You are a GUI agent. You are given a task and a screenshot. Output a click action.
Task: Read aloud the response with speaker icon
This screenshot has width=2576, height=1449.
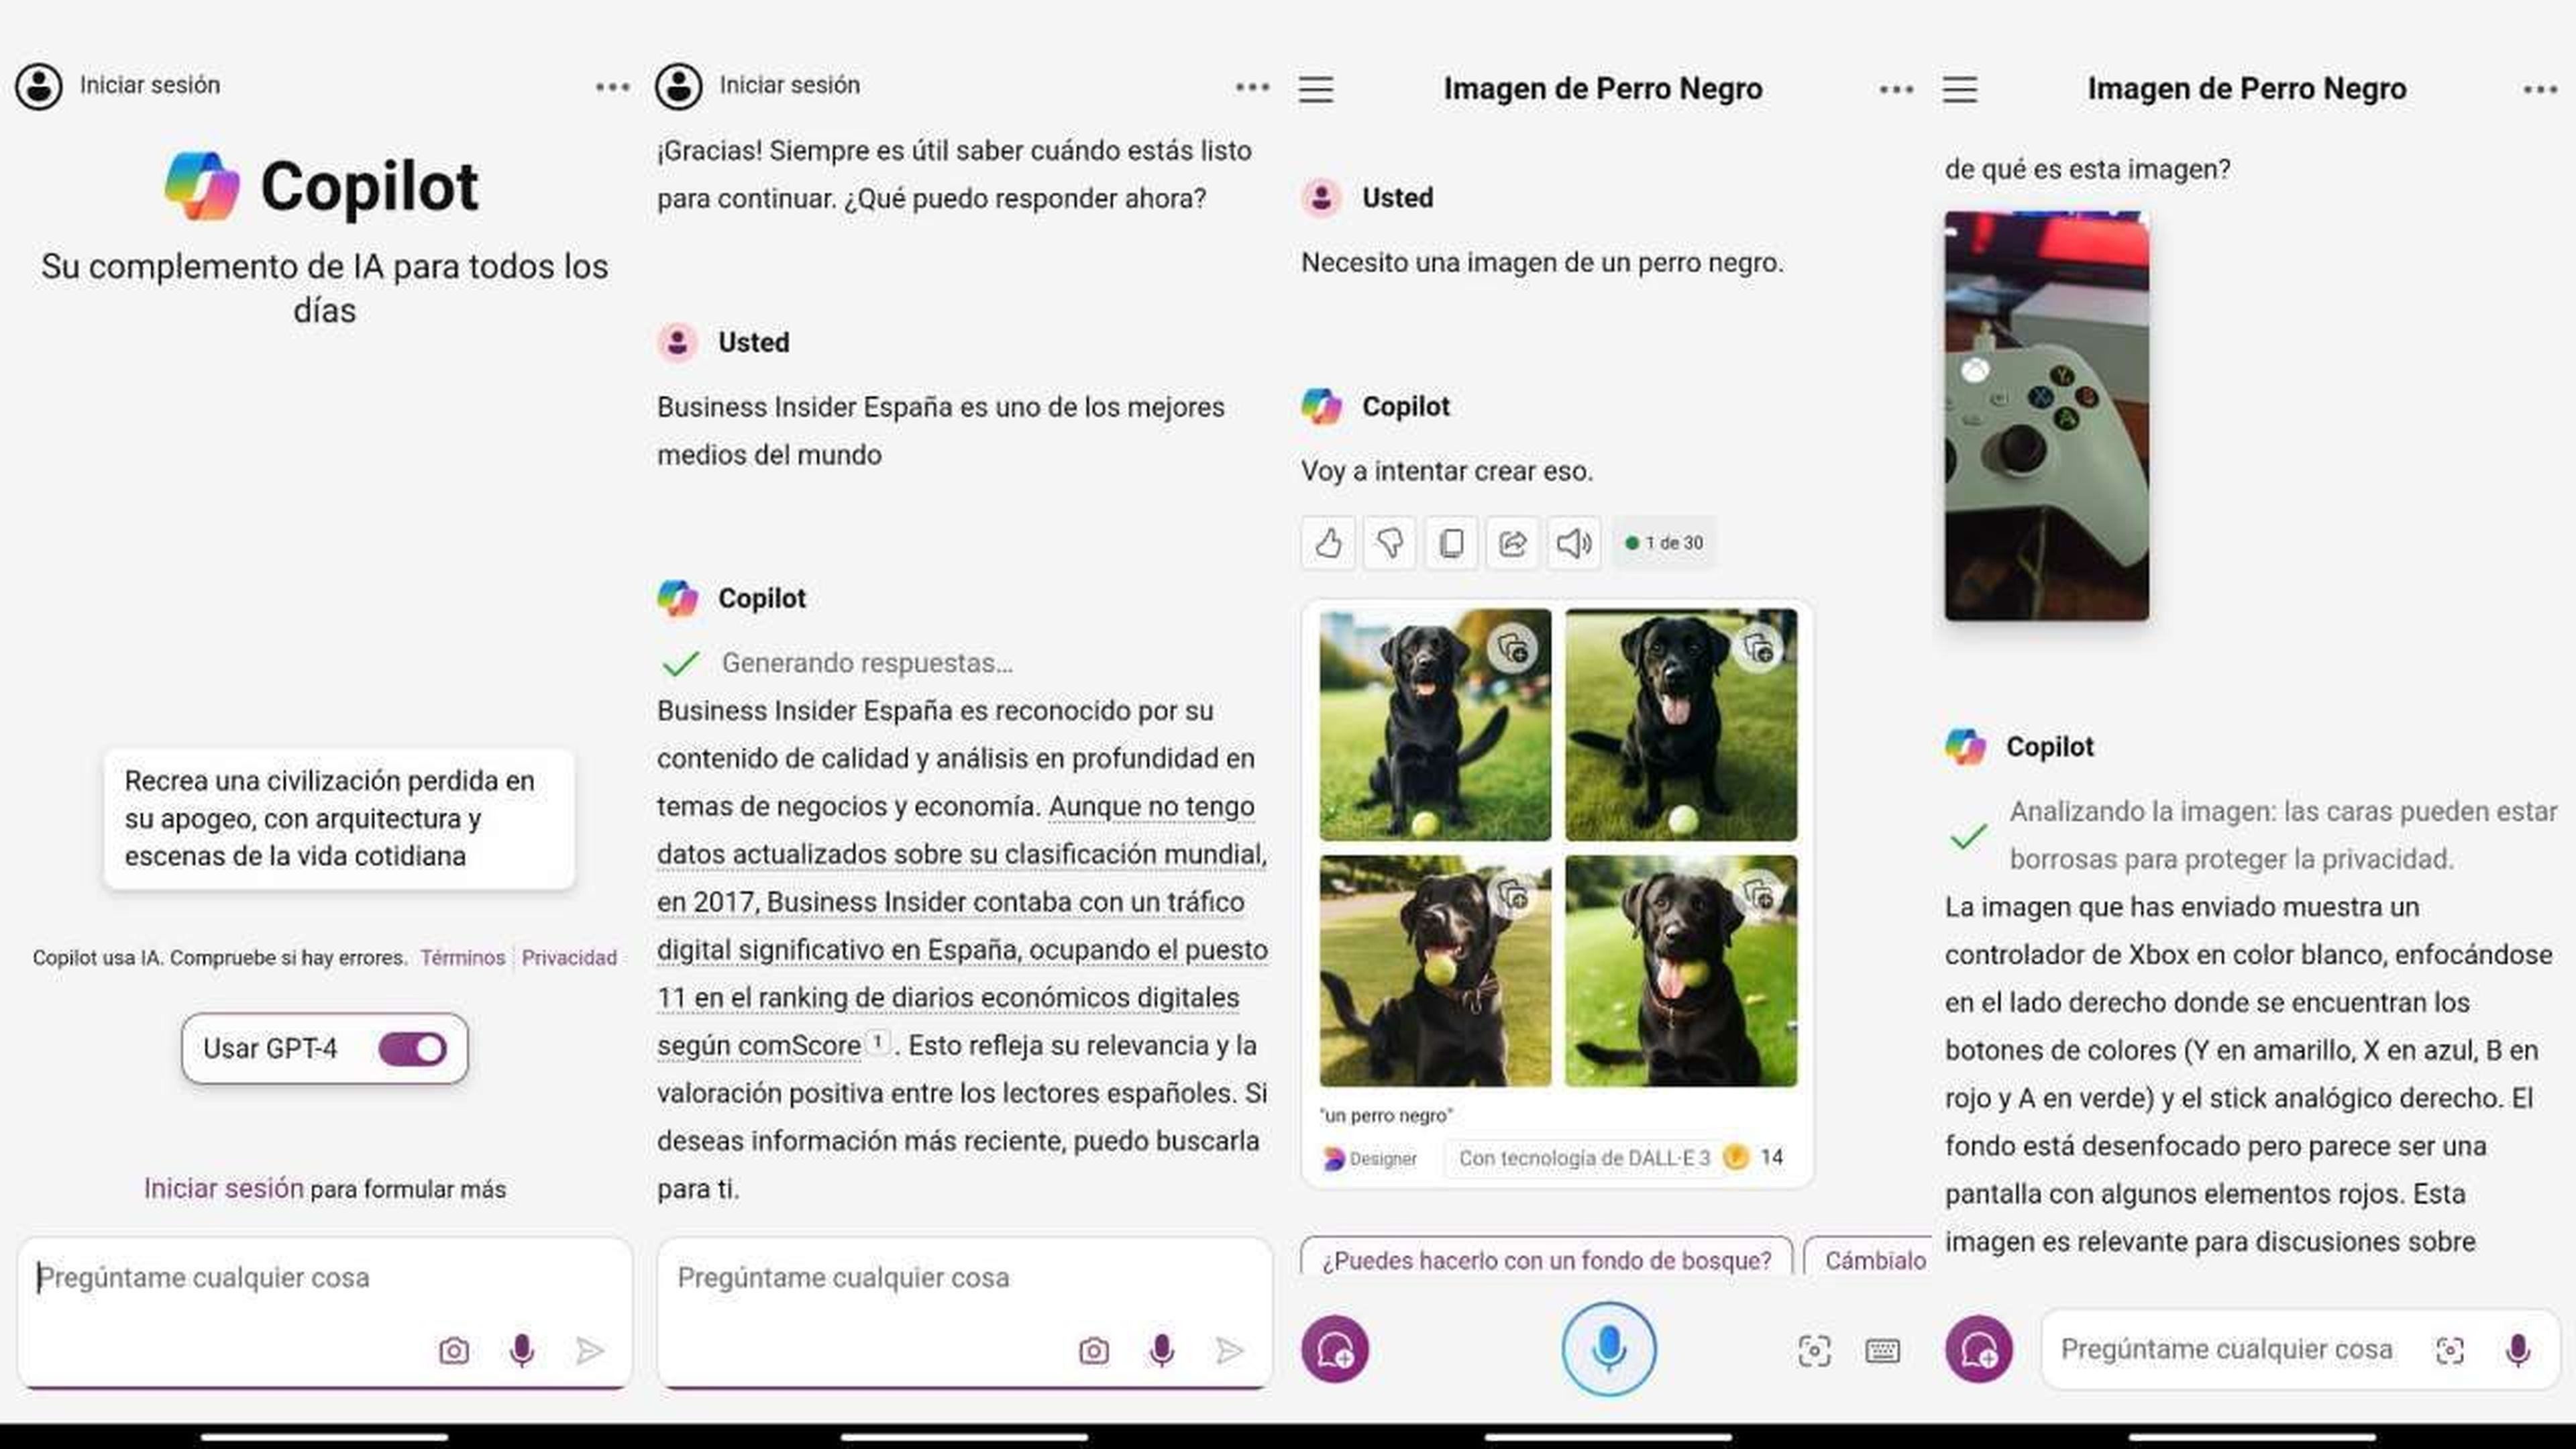coord(1574,543)
